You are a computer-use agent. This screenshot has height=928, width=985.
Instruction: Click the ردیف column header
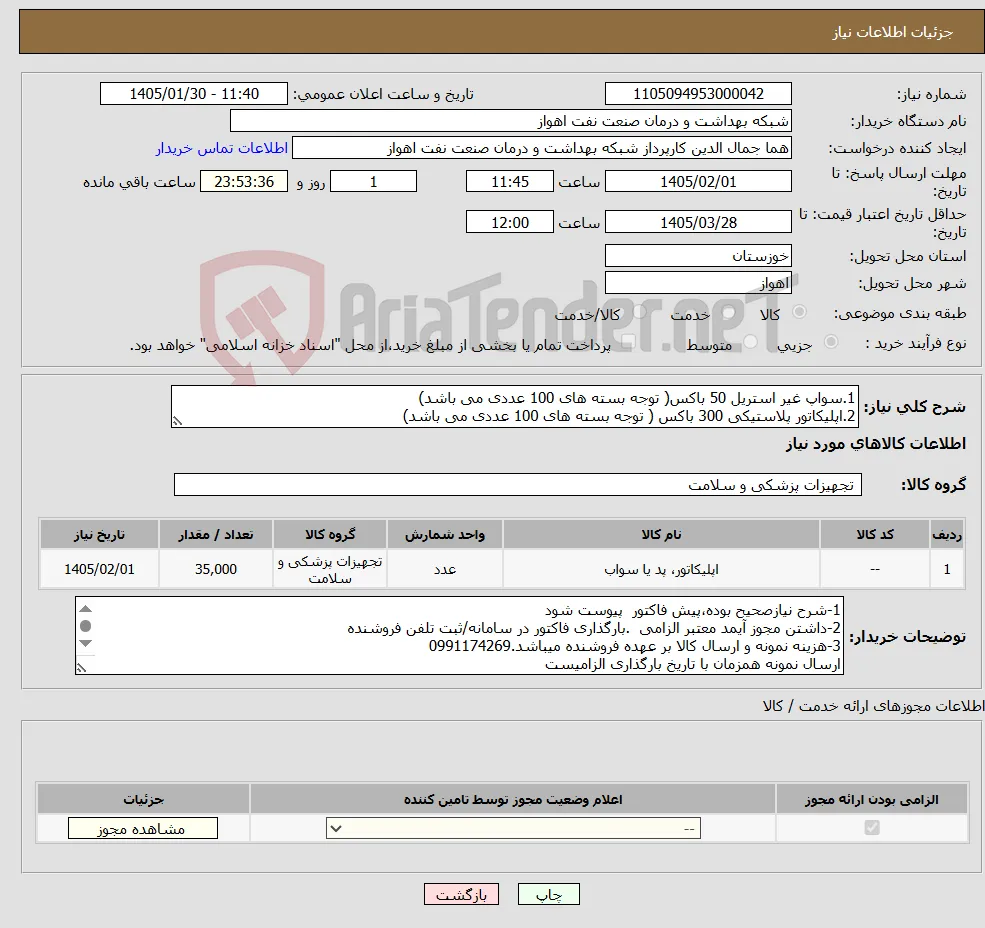(947, 535)
